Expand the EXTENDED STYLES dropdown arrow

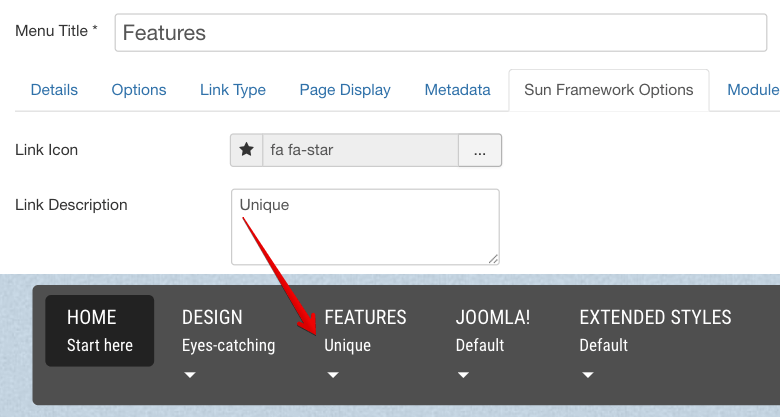pos(588,375)
